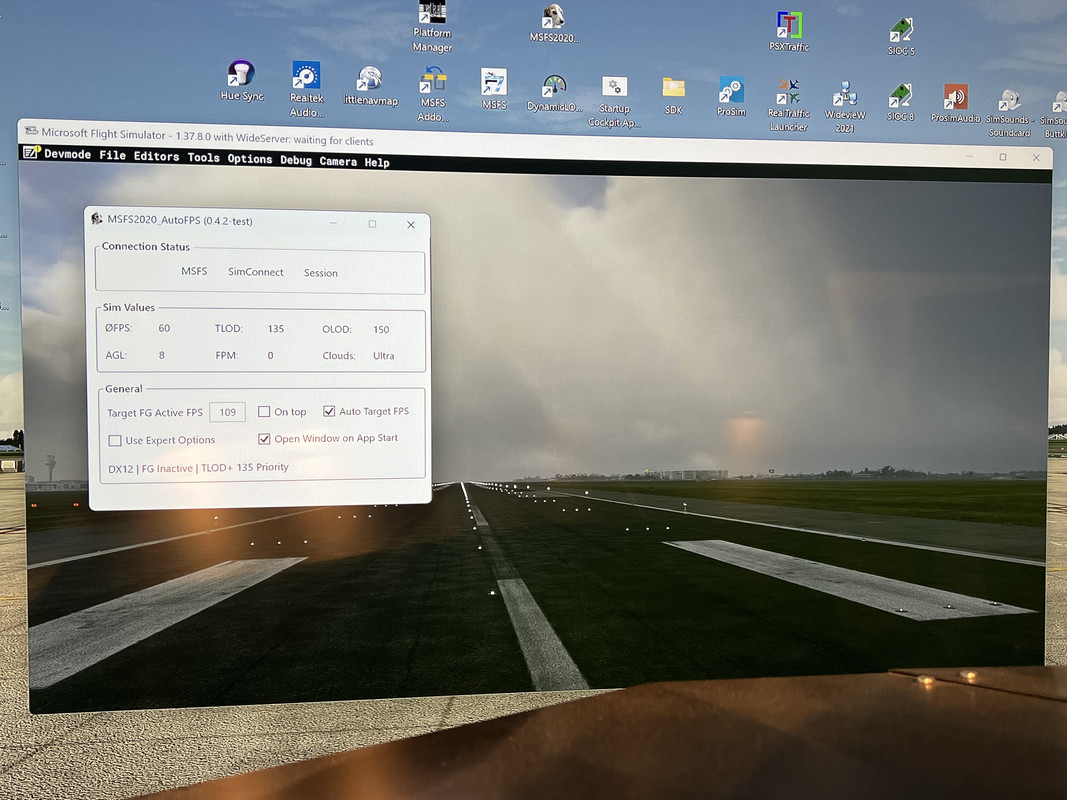Open the Tools menu
This screenshot has height=800, width=1067.
click(203, 158)
